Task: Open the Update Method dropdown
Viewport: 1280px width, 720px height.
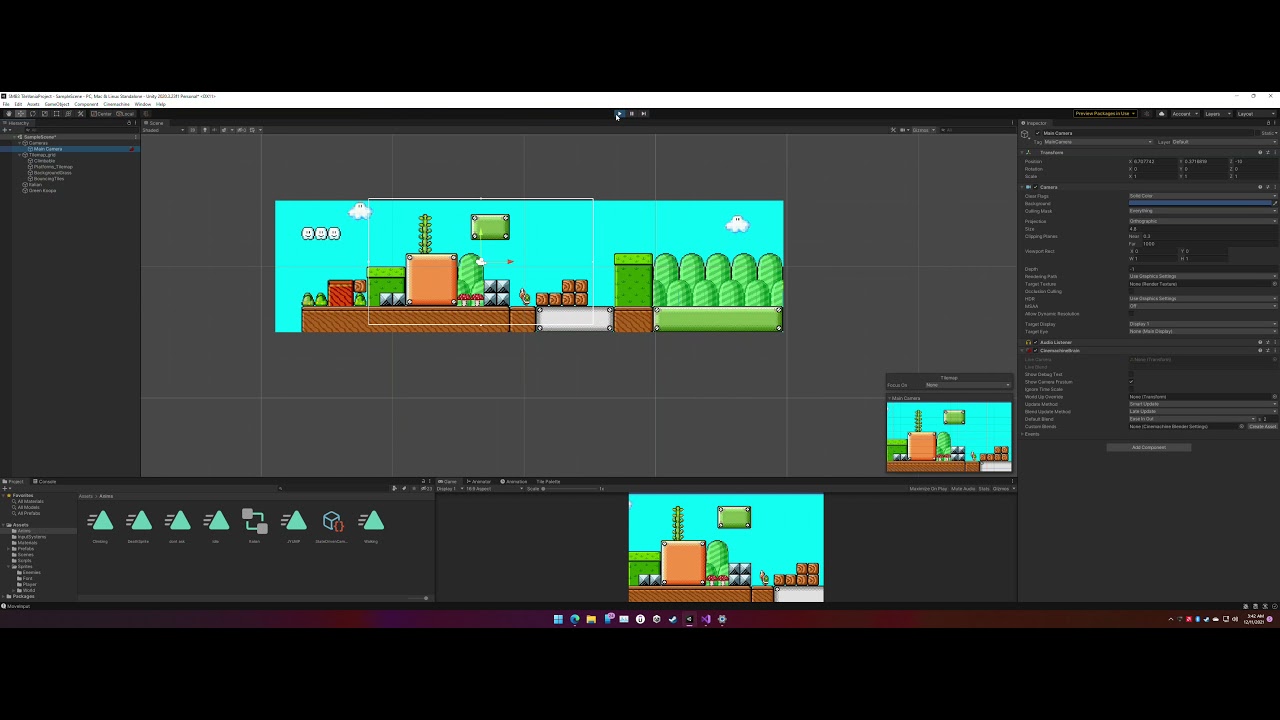Action: tap(1203, 404)
